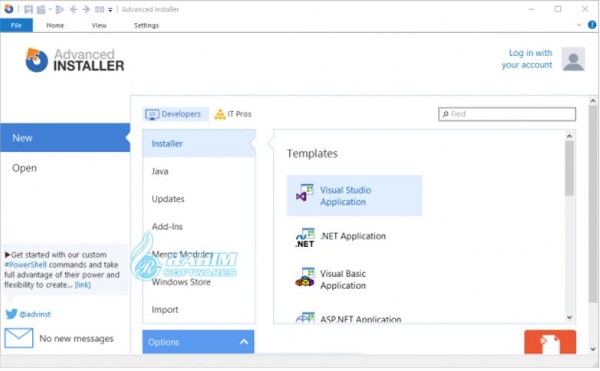
Task: Open the mail icon in quick access toolbar
Action: point(99,9)
